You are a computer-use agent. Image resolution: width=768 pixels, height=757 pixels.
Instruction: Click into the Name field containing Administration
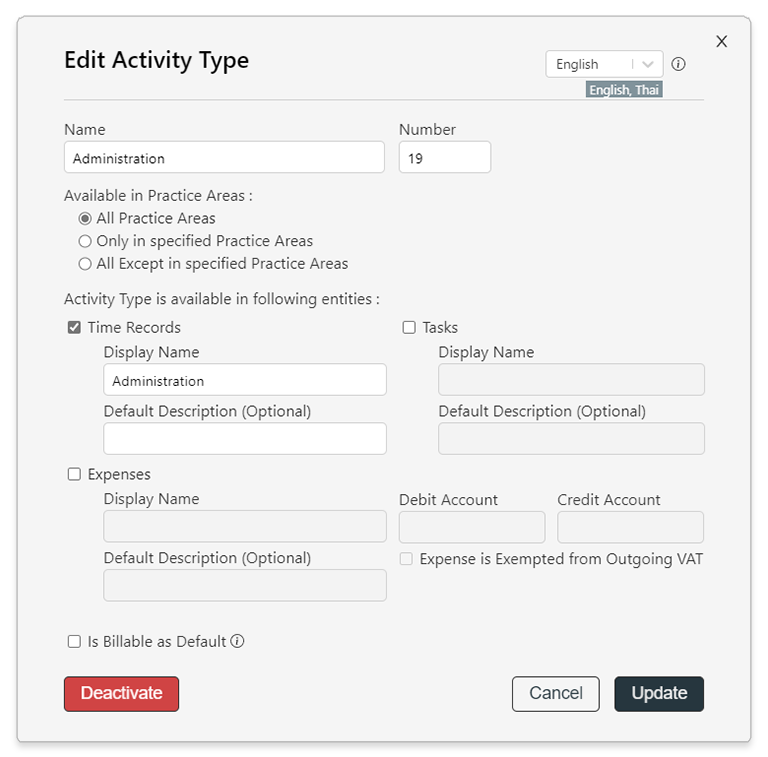click(224, 157)
